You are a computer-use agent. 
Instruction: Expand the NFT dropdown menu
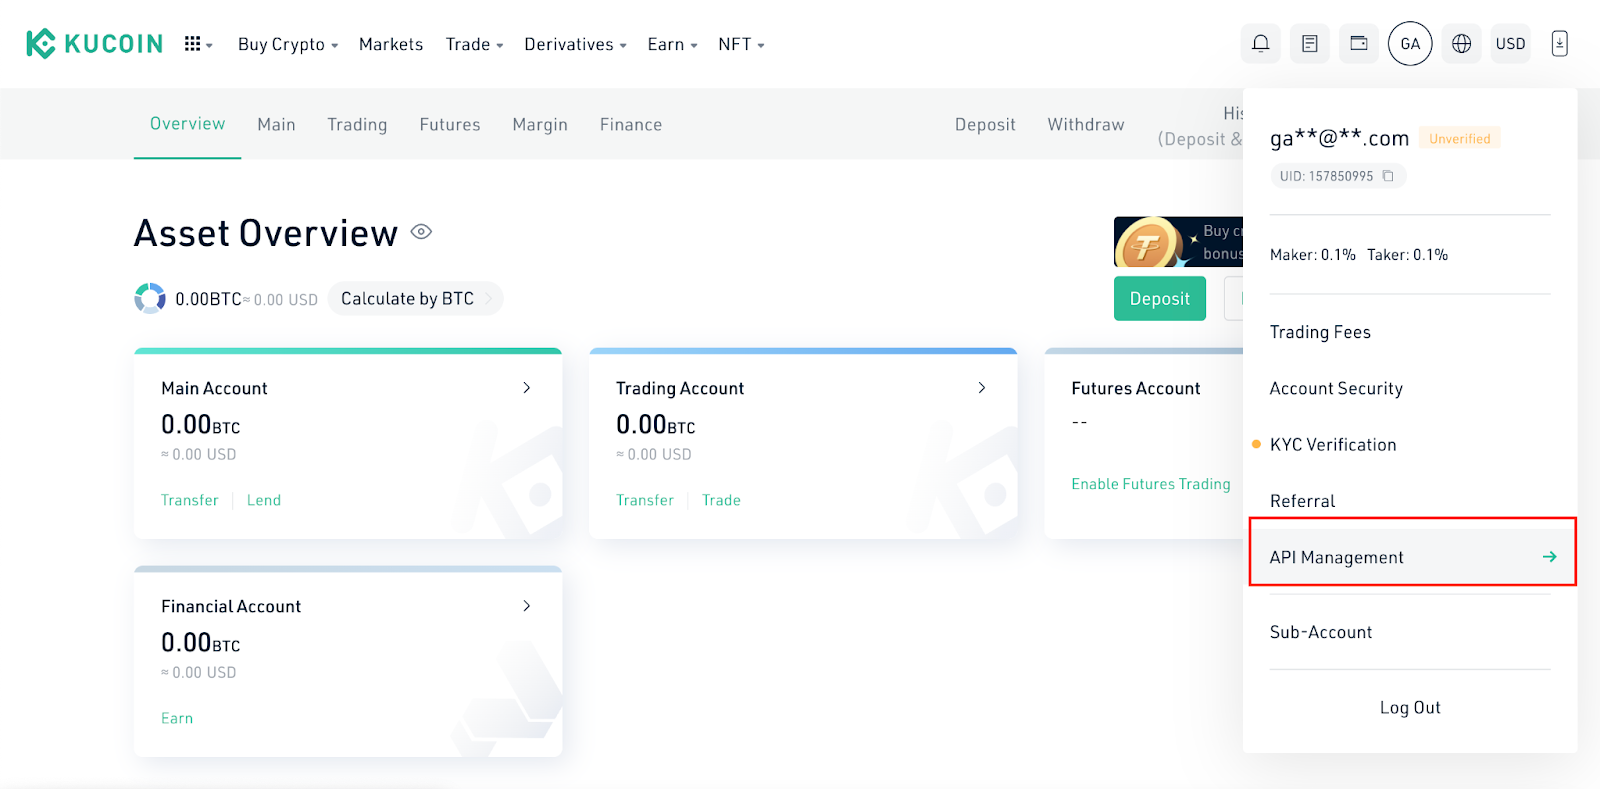741,44
